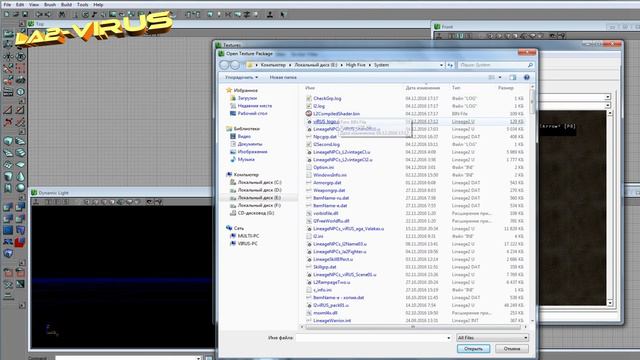
Task: Click the Undo toolbar icon
Action: tap(39, 14)
